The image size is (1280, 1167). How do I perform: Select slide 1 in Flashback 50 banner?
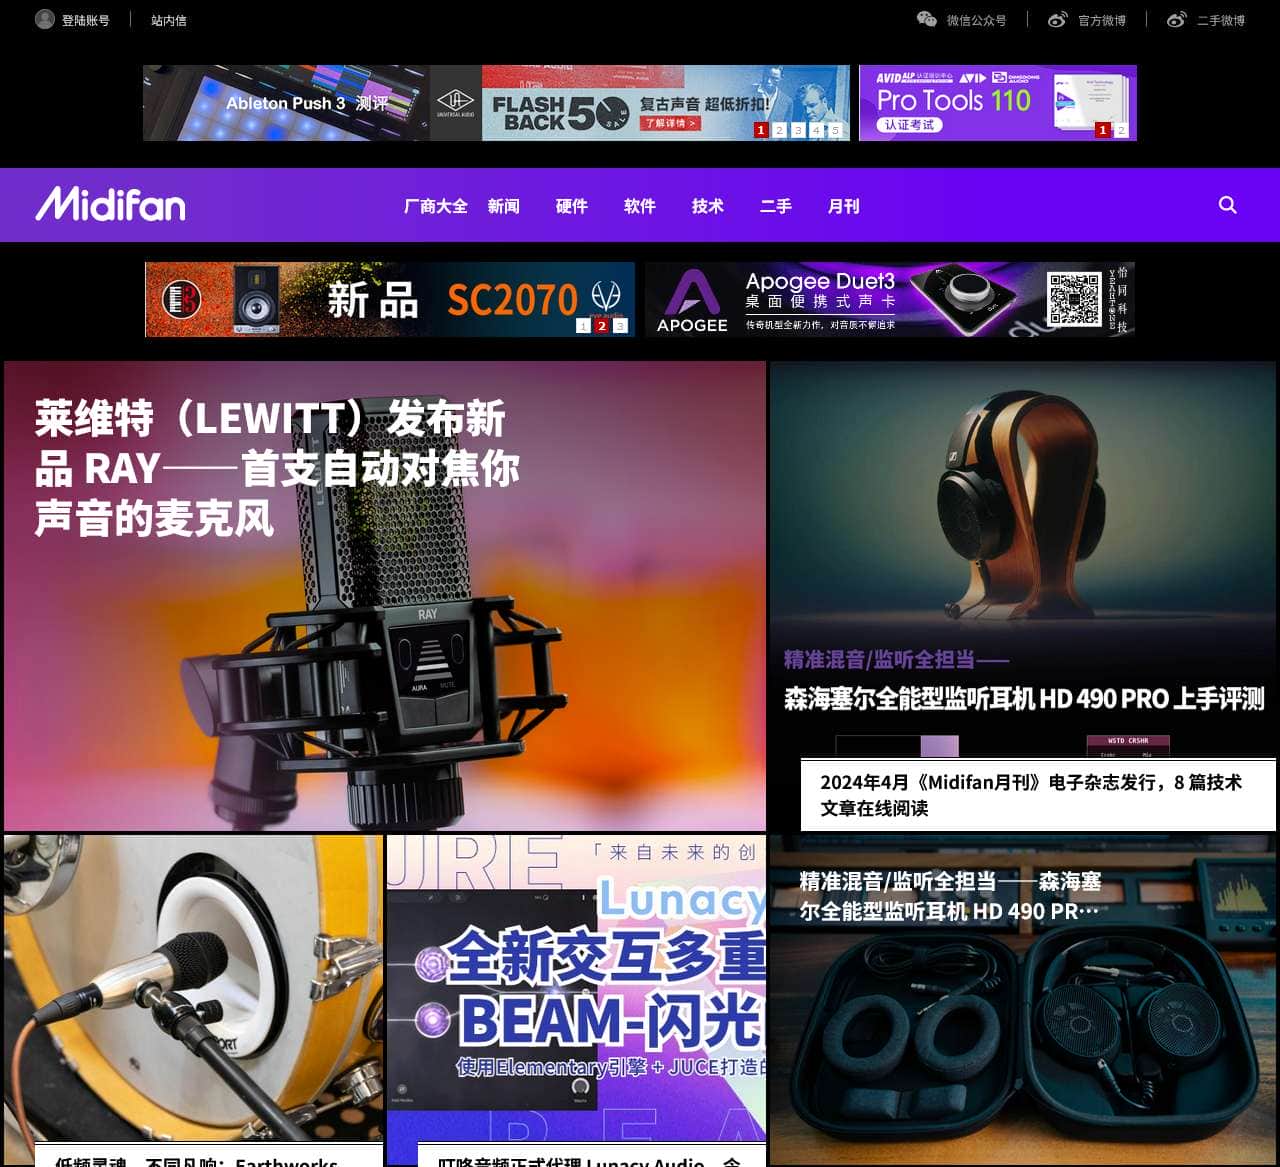pyautogui.click(x=761, y=130)
